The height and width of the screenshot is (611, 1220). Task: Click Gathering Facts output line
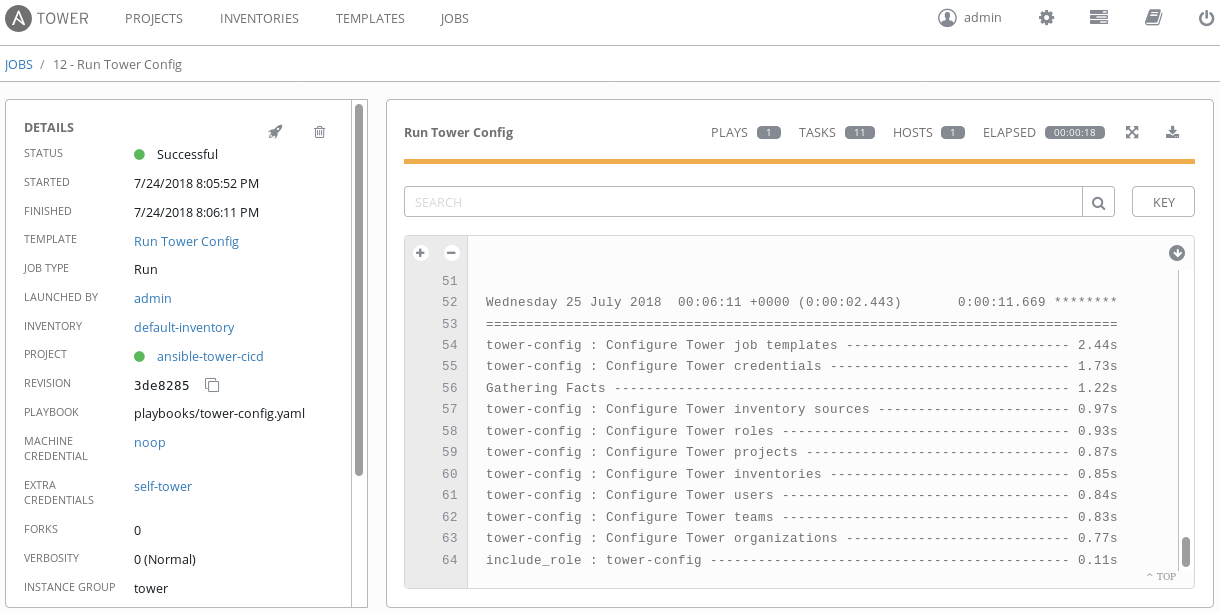[x=801, y=388]
